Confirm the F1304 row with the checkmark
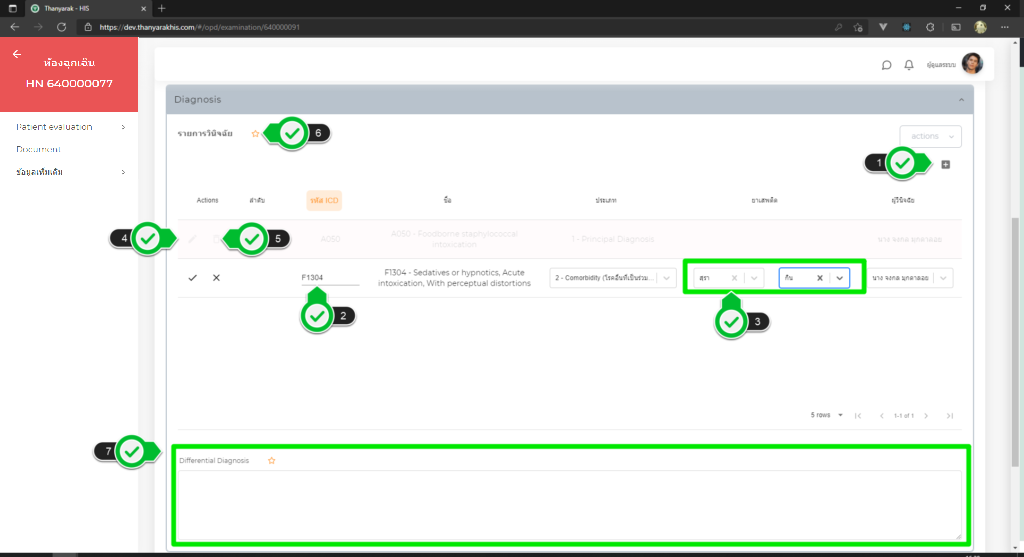Screen dimensions: 1024x557 click(192, 277)
